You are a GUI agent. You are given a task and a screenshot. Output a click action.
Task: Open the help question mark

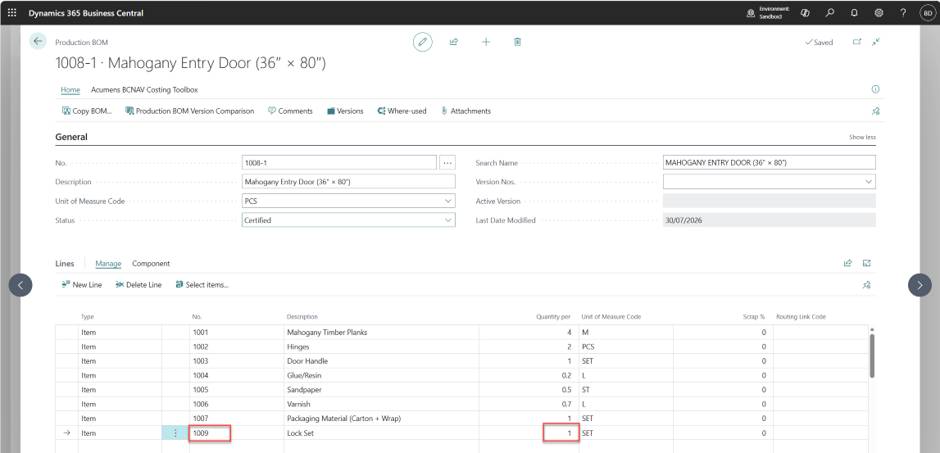903,13
